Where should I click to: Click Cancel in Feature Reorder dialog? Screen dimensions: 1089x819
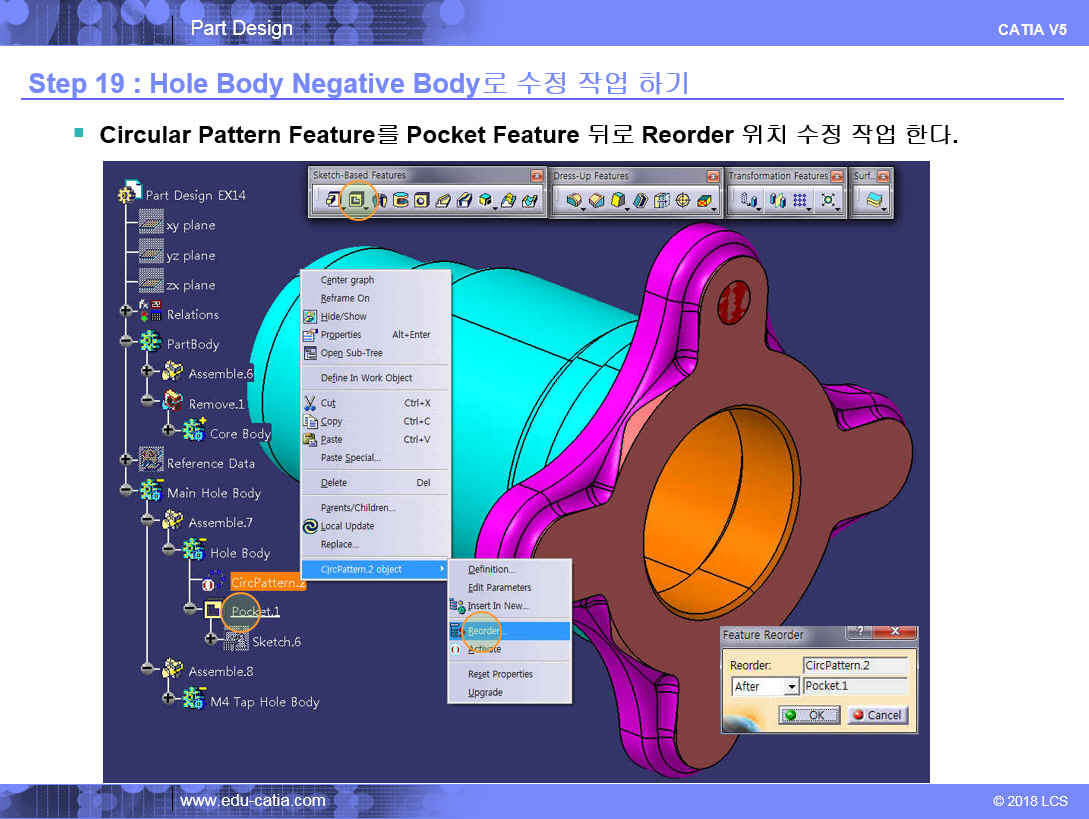click(x=877, y=715)
